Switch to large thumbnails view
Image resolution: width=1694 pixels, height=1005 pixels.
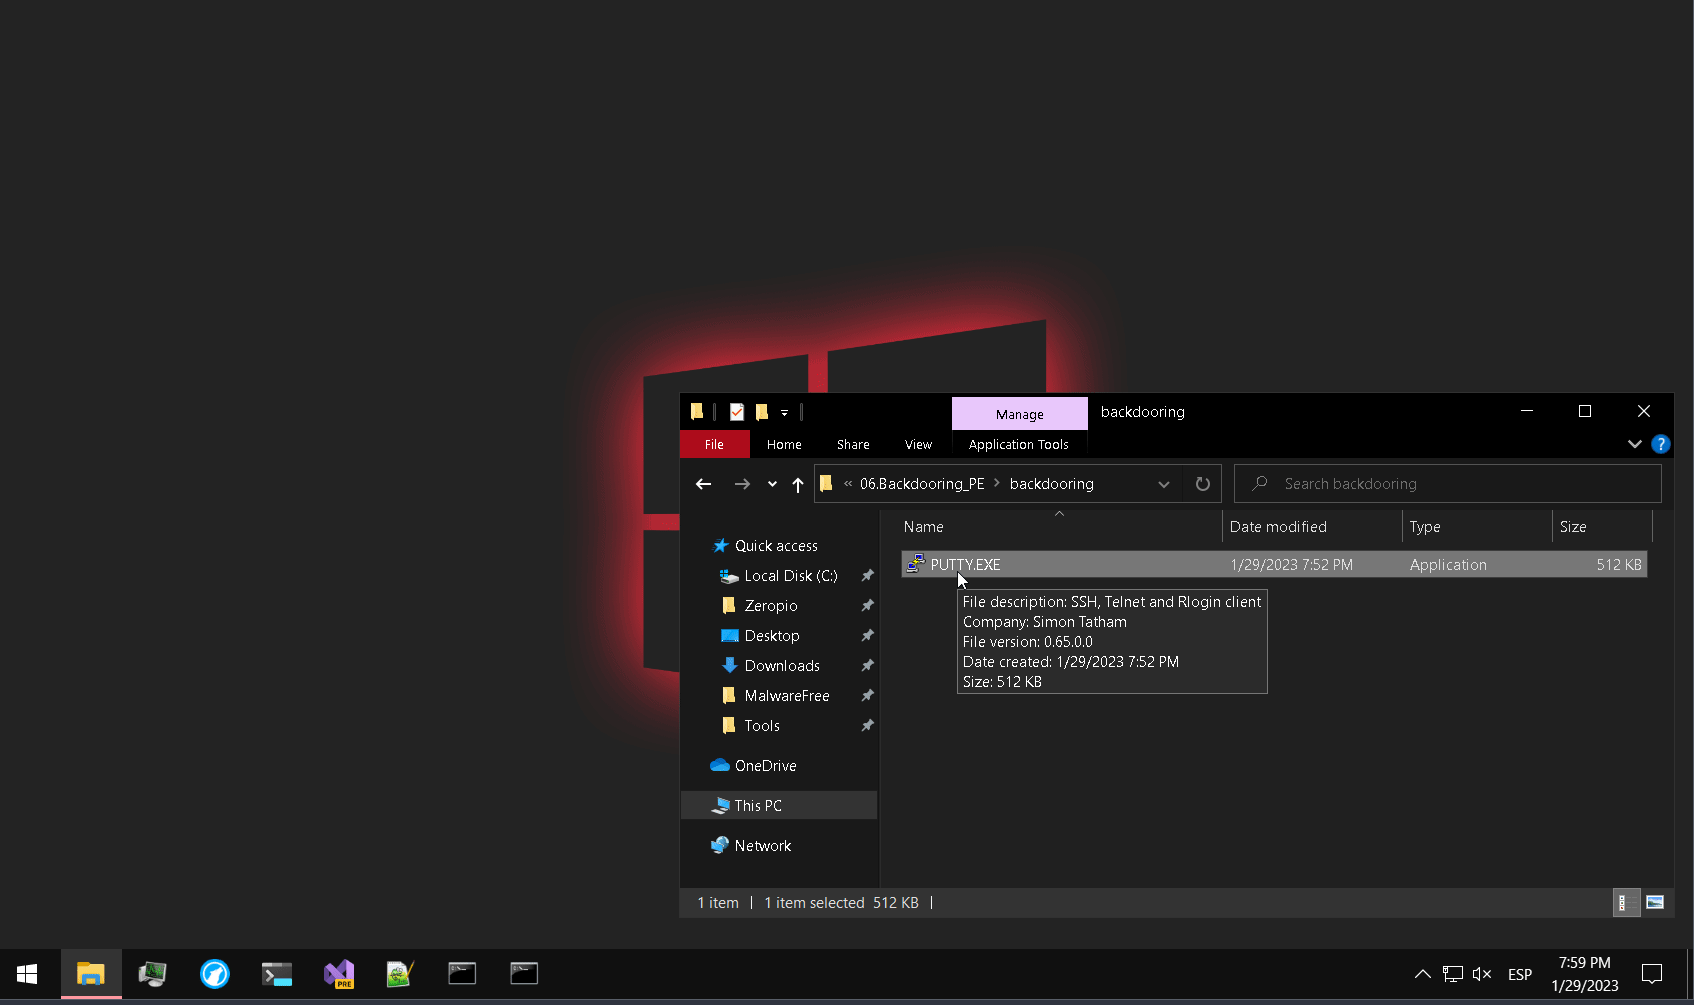1655,903
